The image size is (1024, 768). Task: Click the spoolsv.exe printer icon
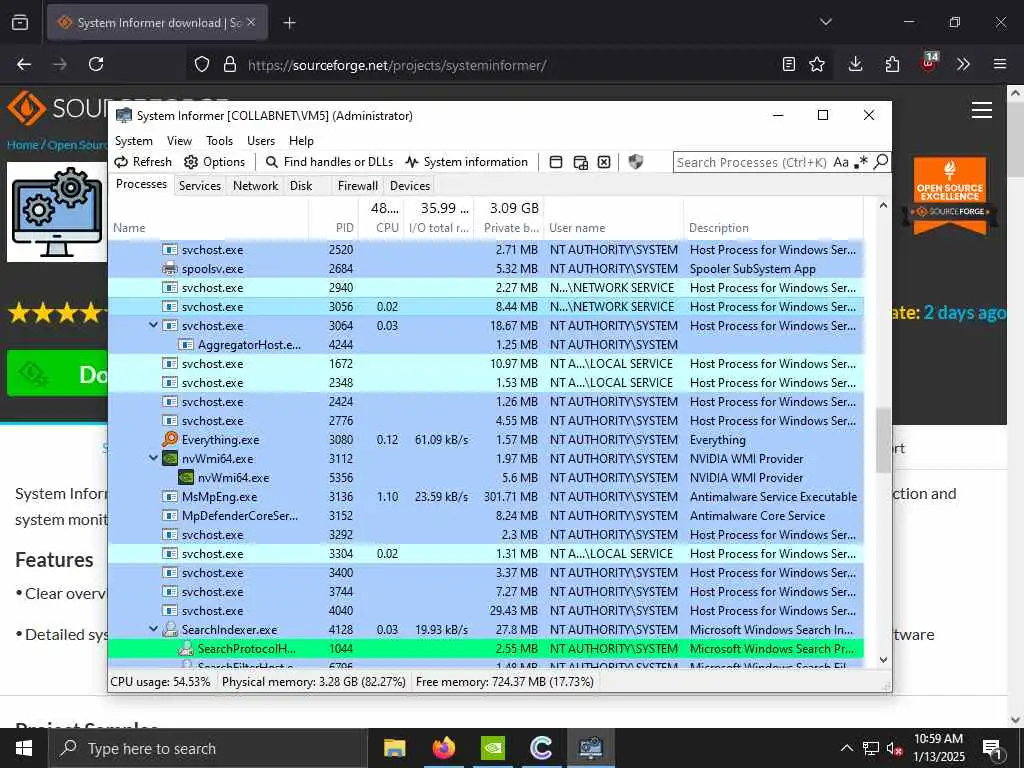pyautogui.click(x=170, y=268)
